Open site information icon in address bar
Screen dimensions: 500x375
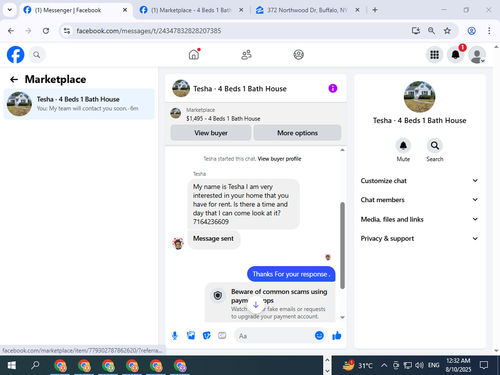click(x=67, y=31)
